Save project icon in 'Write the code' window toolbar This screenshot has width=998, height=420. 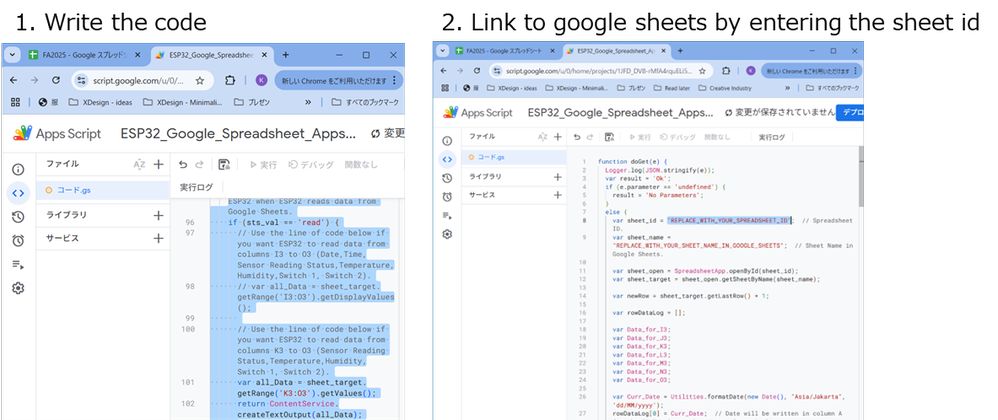224,164
